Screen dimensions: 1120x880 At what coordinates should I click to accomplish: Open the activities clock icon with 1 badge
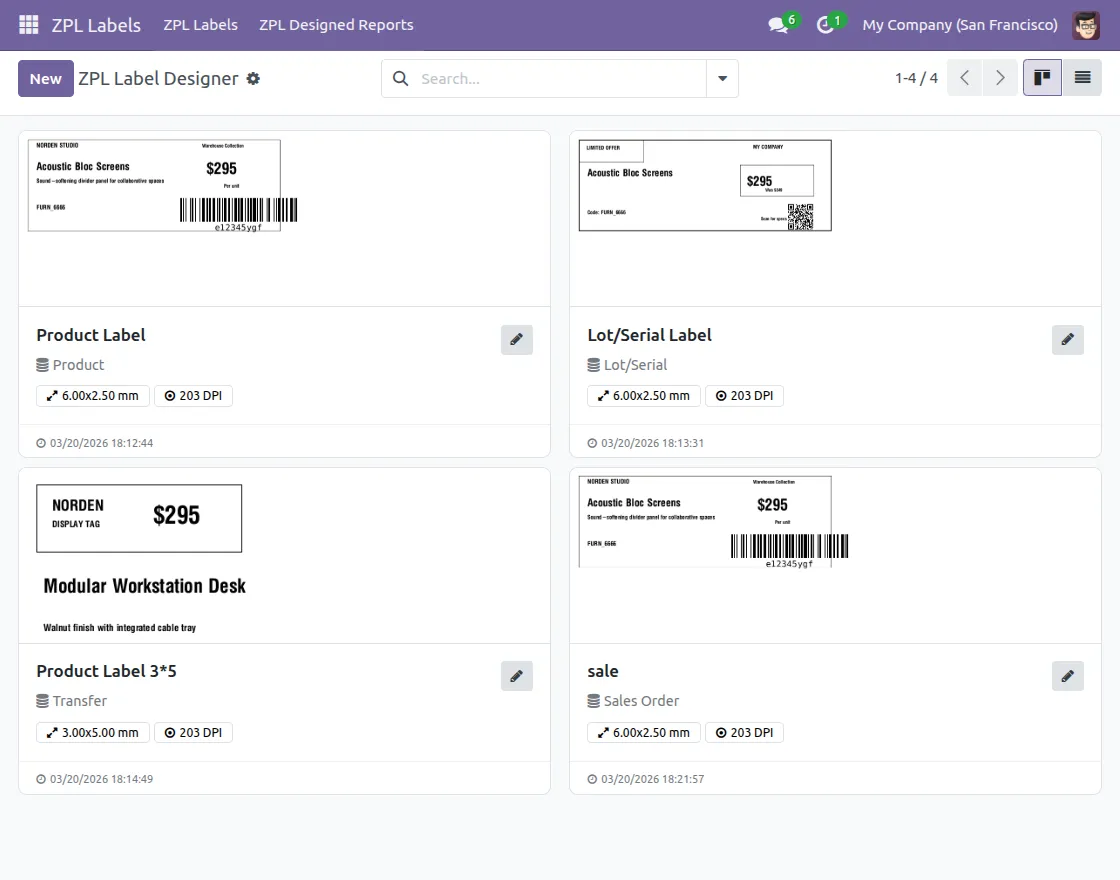click(826, 25)
